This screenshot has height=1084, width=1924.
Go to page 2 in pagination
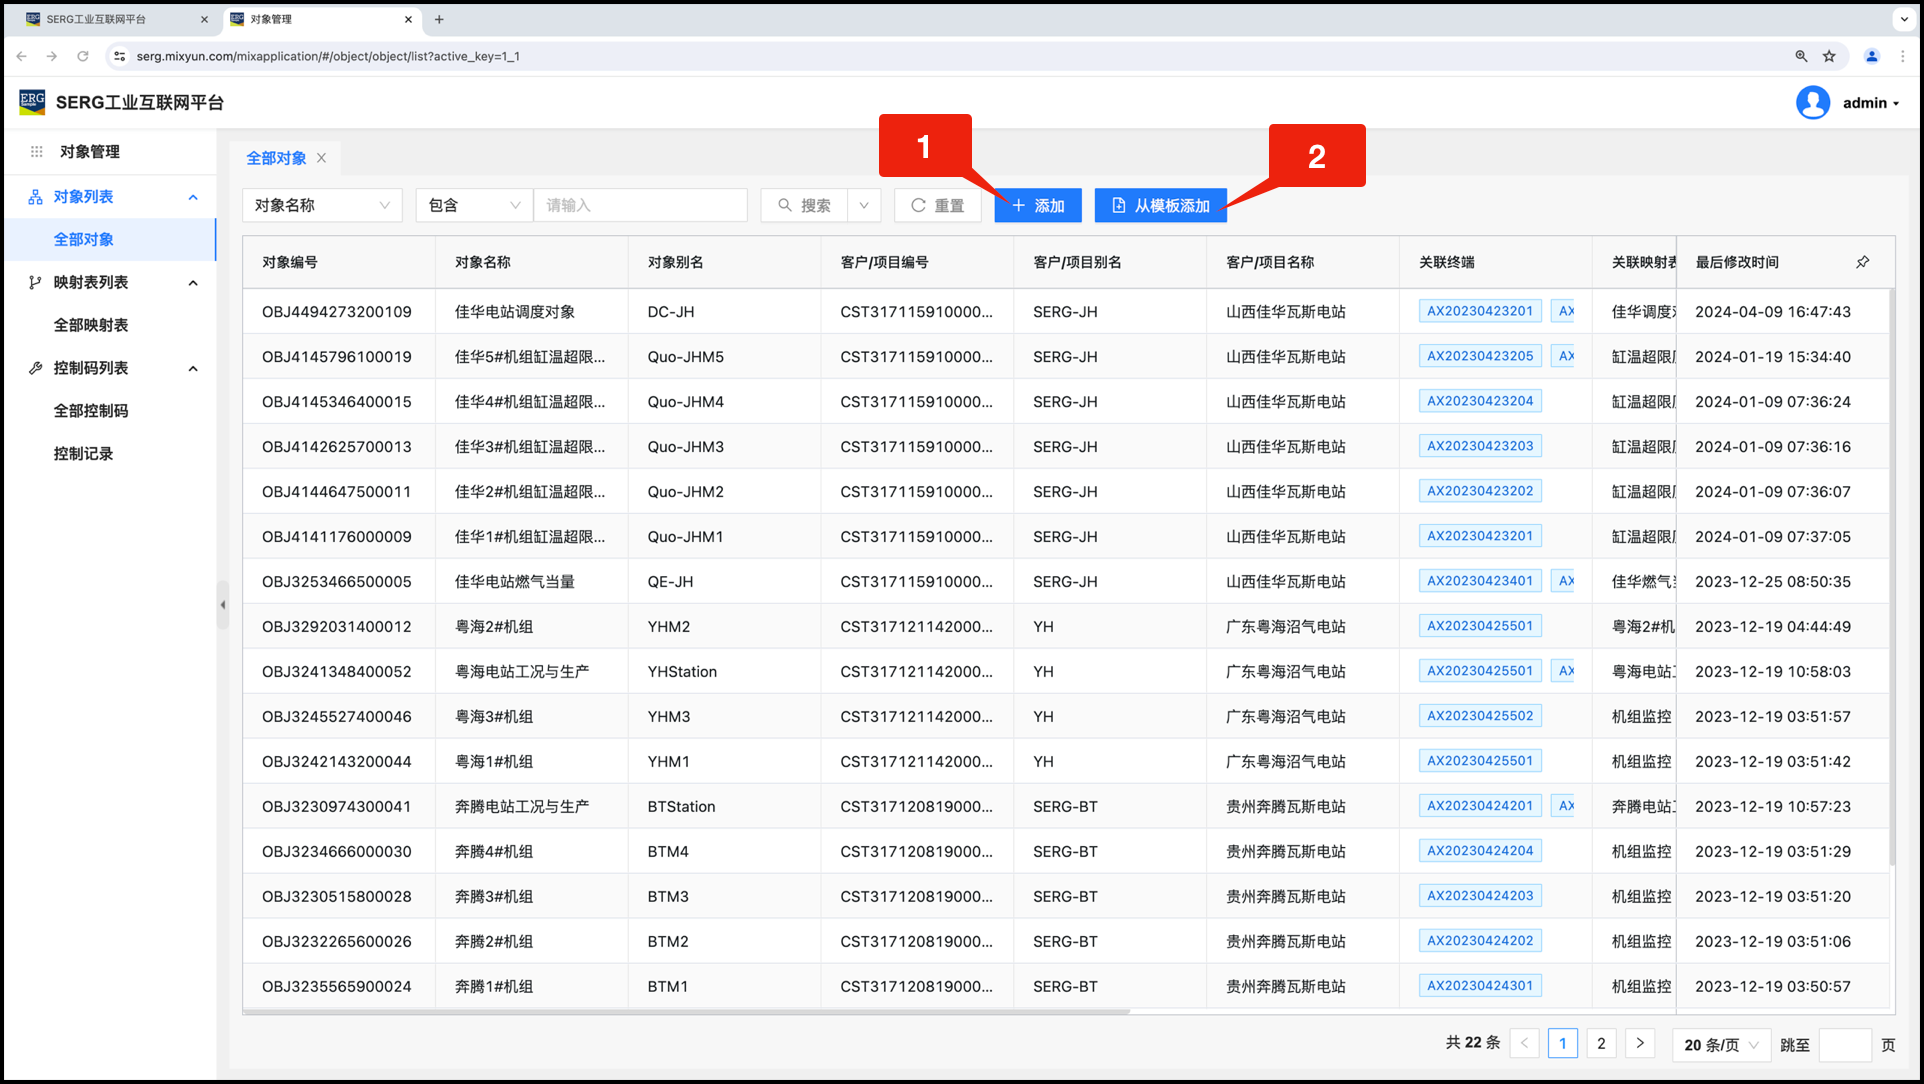pyautogui.click(x=1601, y=1043)
